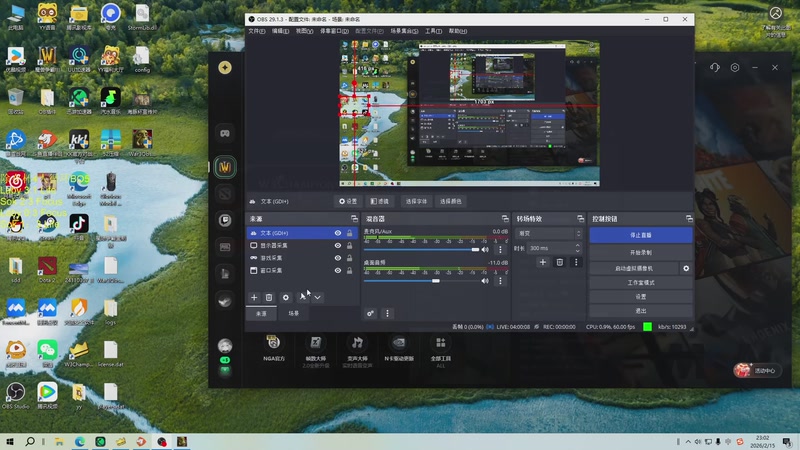The image size is (800, 450).
Task: Open 桌面音频 channel three-dot options
Action: pyautogui.click(x=500, y=281)
